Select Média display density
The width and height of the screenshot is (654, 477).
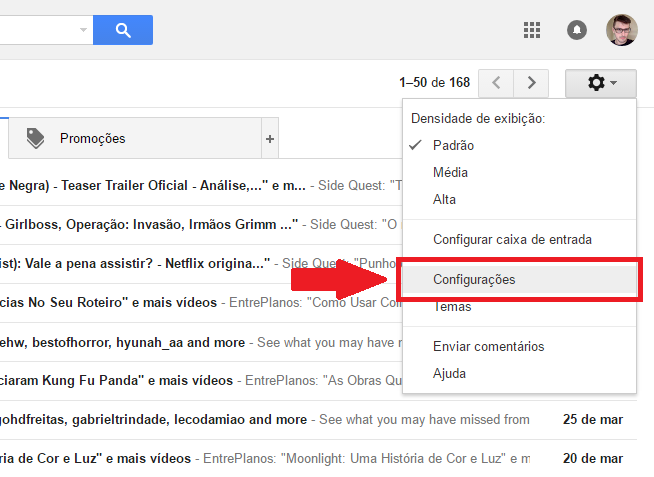click(450, 172)
